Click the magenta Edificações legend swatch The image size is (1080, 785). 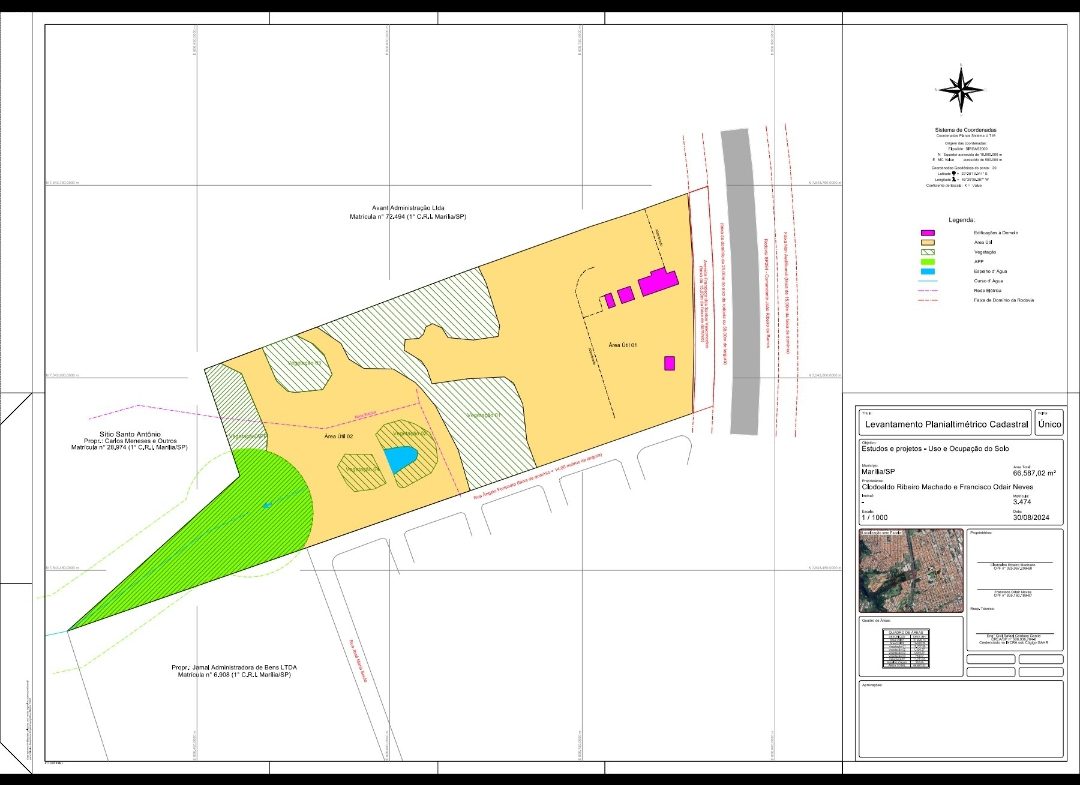pyautogui.click(x=927, y=232)
